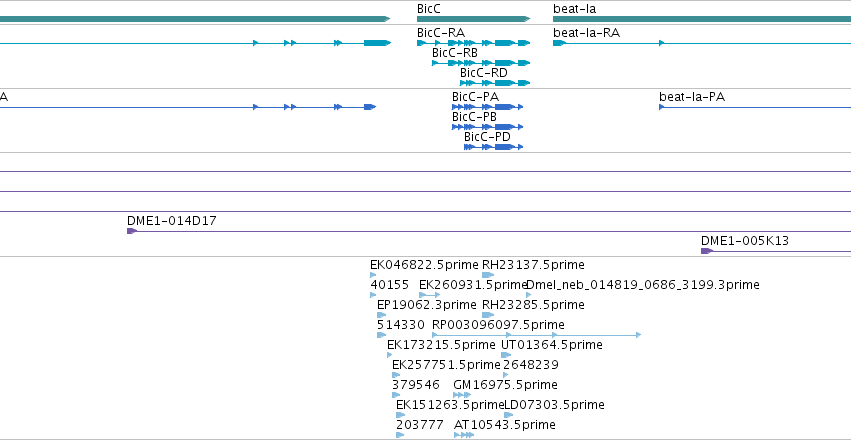The width and height of the screenshot is (851, 440).
Task: Open the GM16975.5prime EST feature
Action: point(462,395)
